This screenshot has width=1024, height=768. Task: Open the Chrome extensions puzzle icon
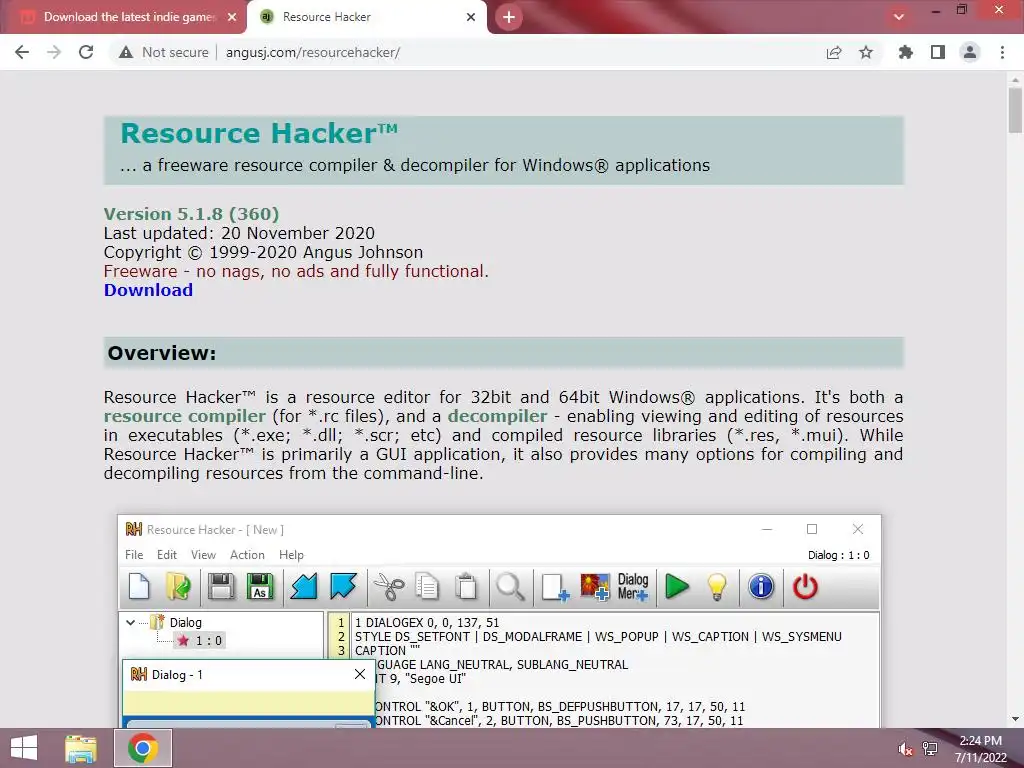click(905, 52)
